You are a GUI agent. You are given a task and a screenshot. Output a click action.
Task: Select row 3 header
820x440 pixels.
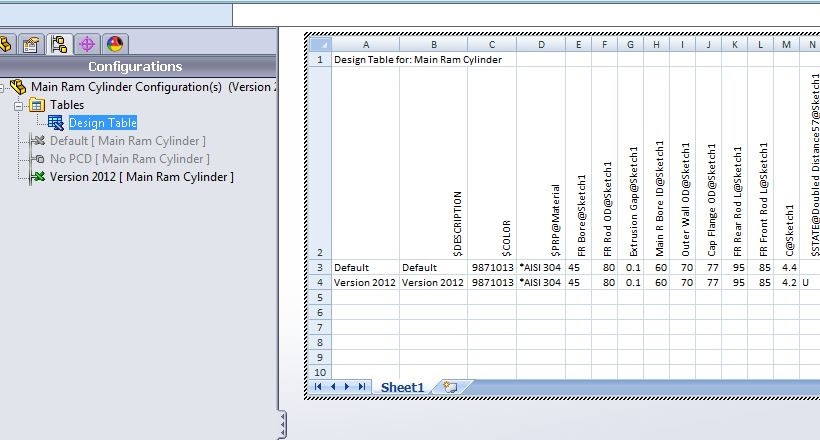click(x=320, y=267)
